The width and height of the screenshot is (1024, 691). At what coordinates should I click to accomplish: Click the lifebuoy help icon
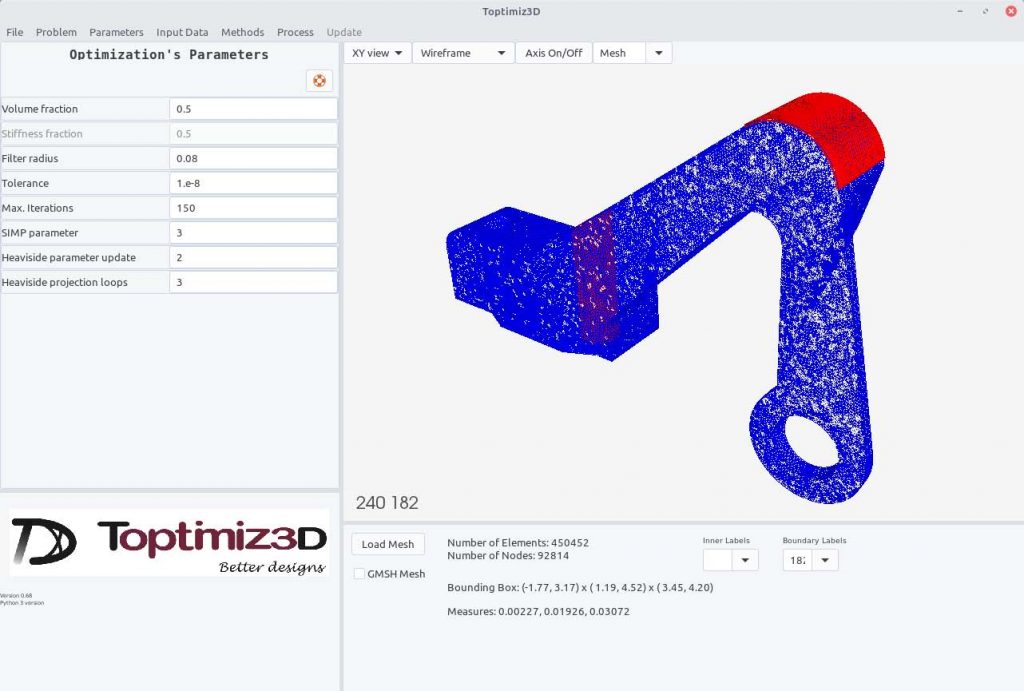(x=319, y=80)
